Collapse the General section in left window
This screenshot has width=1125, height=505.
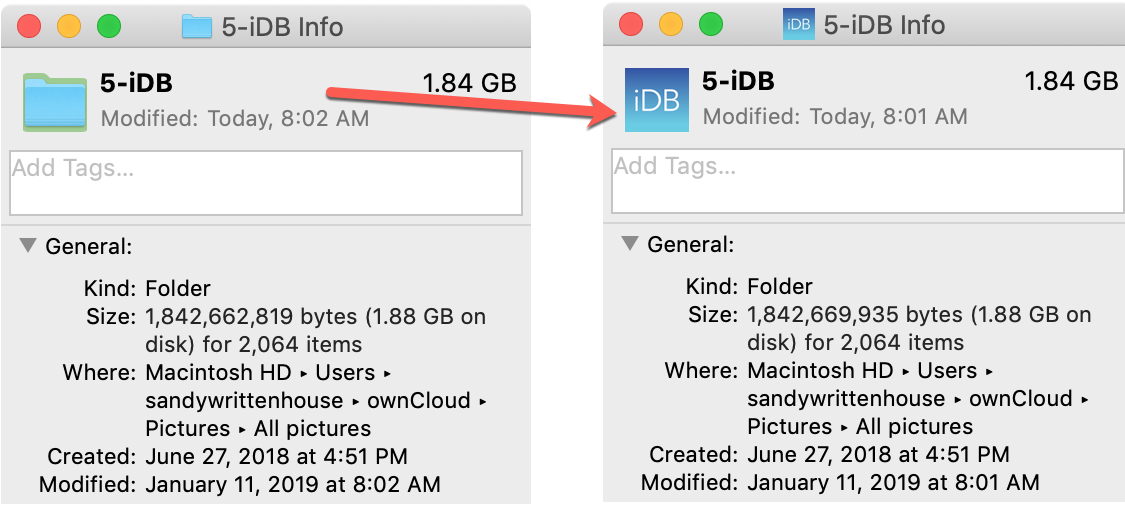[28, 246]
